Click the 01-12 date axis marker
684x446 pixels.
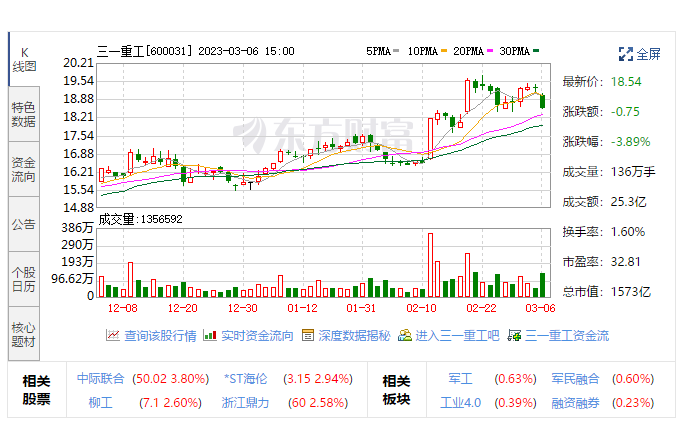(302, 308)
